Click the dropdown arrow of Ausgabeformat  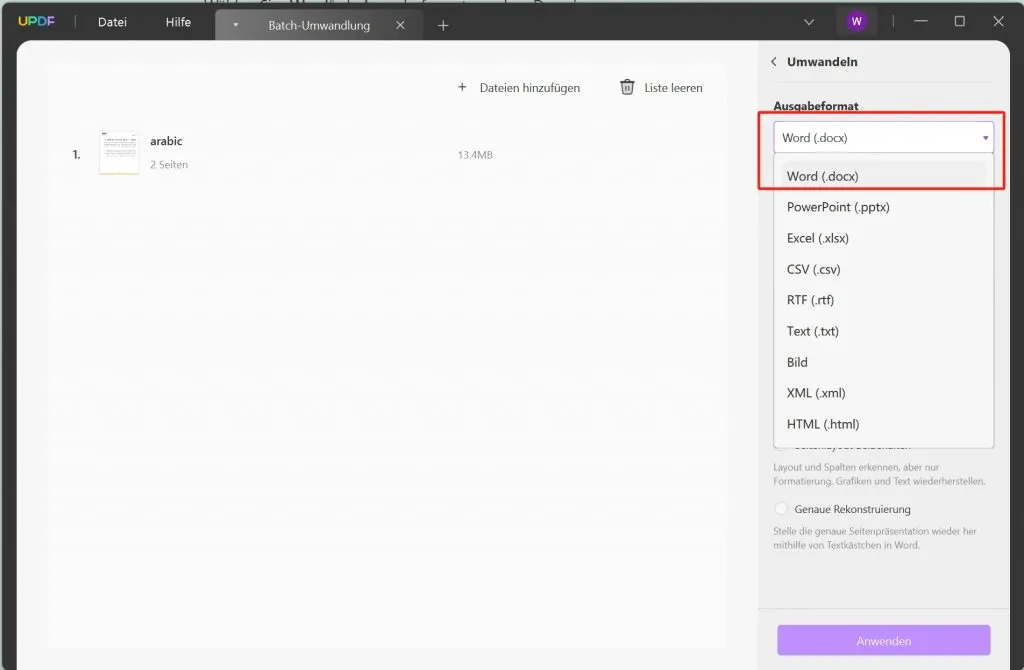click(985, 138)
